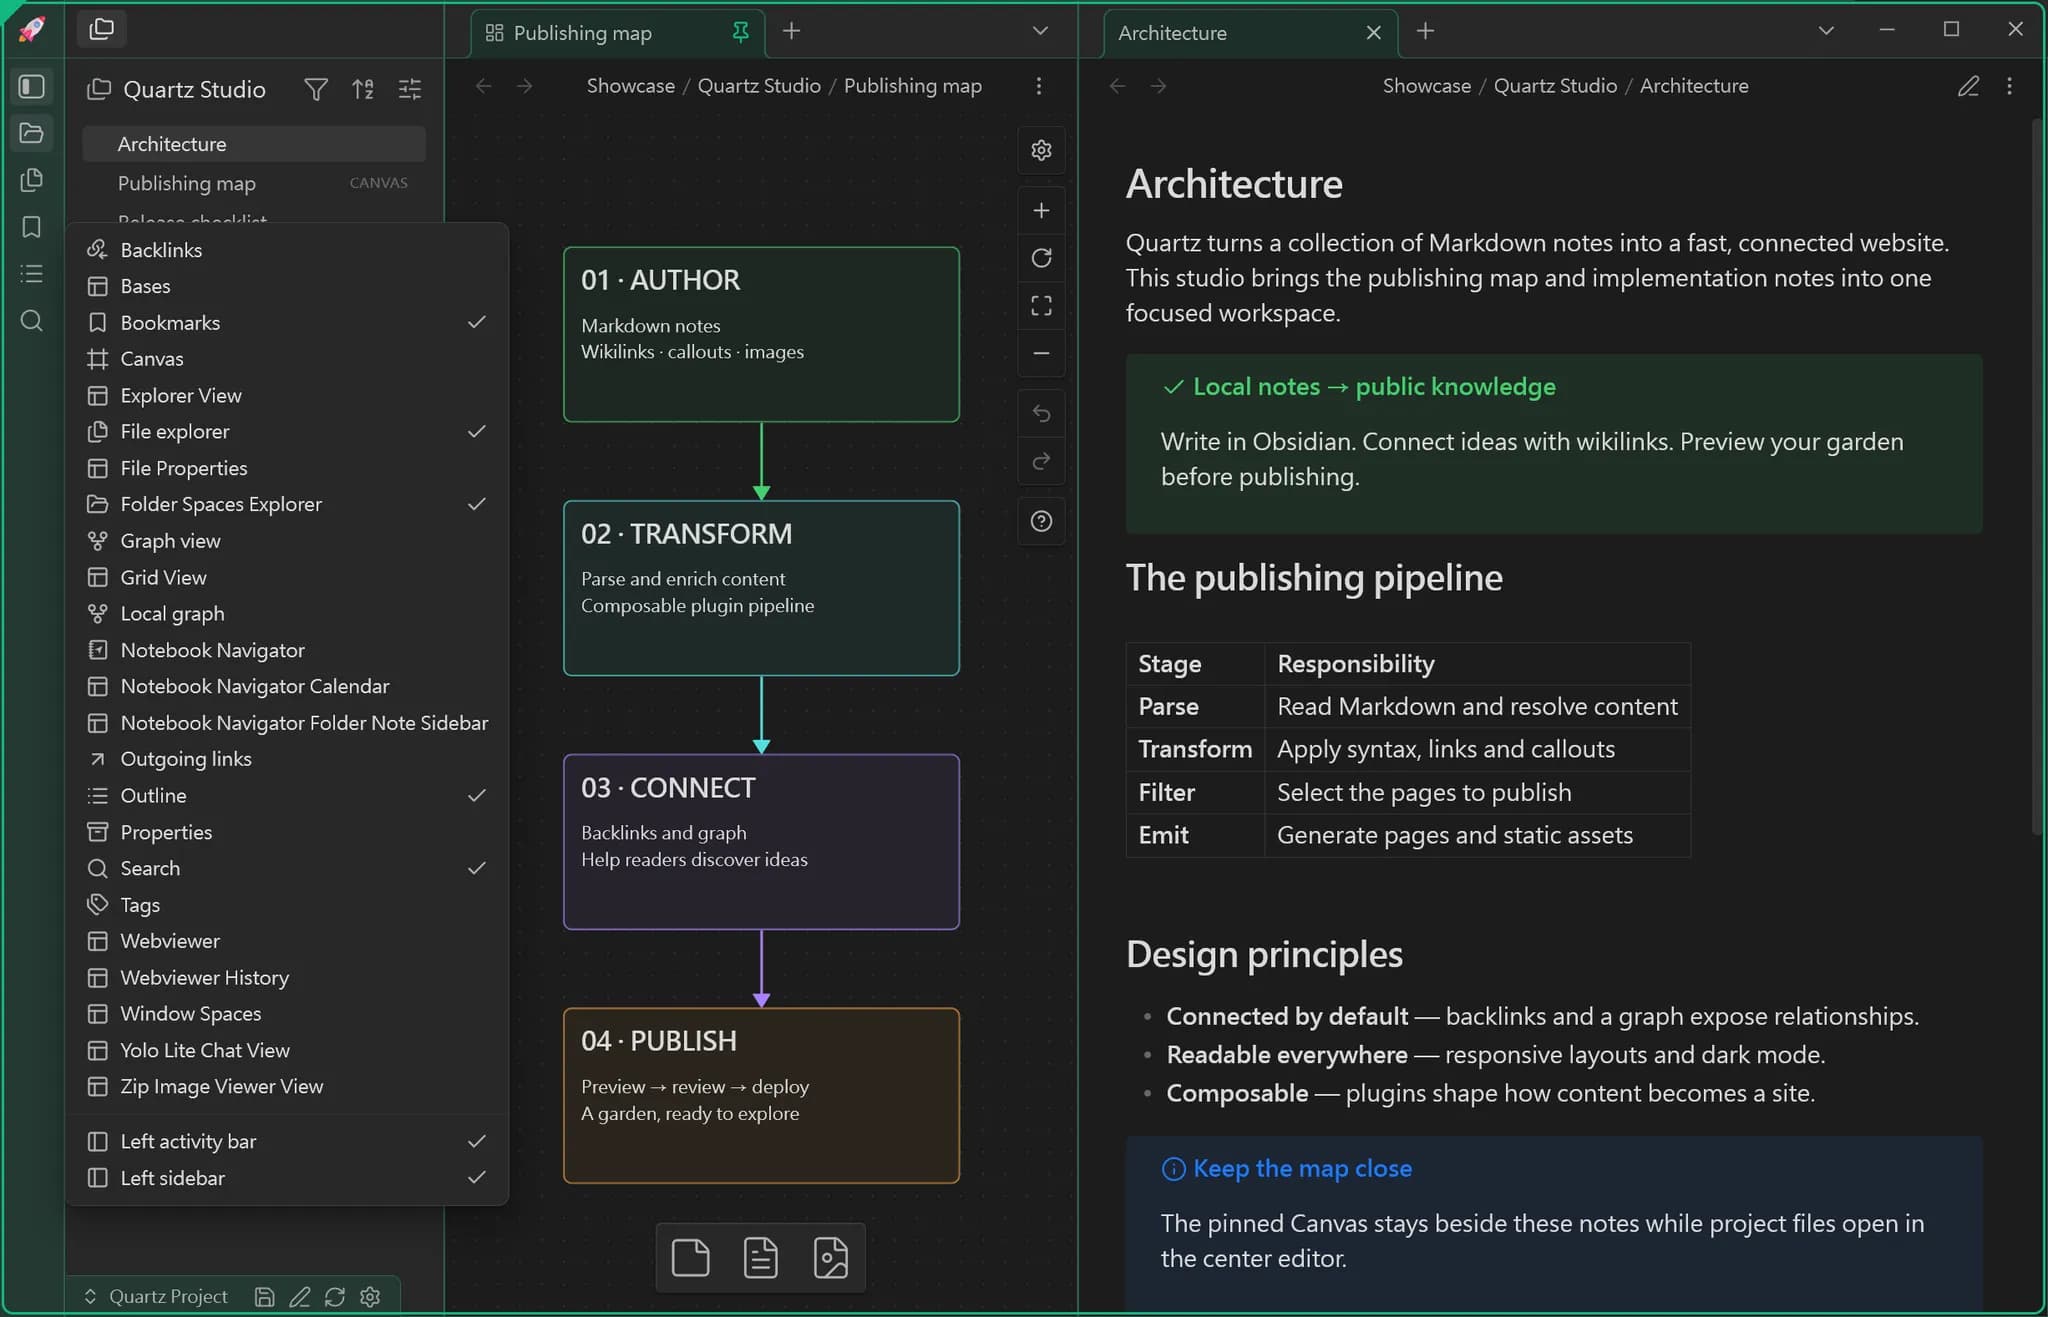This screenshot has height=1317, width=2048.
Task: Click the rocket logo icon
Action: pos(32,29)
